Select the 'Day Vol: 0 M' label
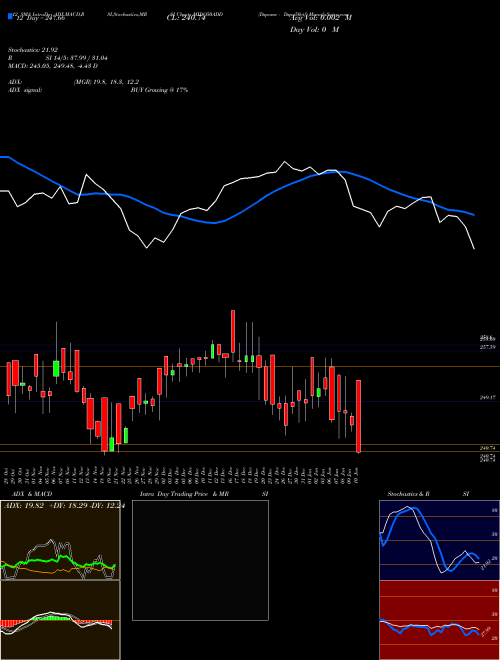The height and width of the screenshot is (660, 500). click(314, 29)
